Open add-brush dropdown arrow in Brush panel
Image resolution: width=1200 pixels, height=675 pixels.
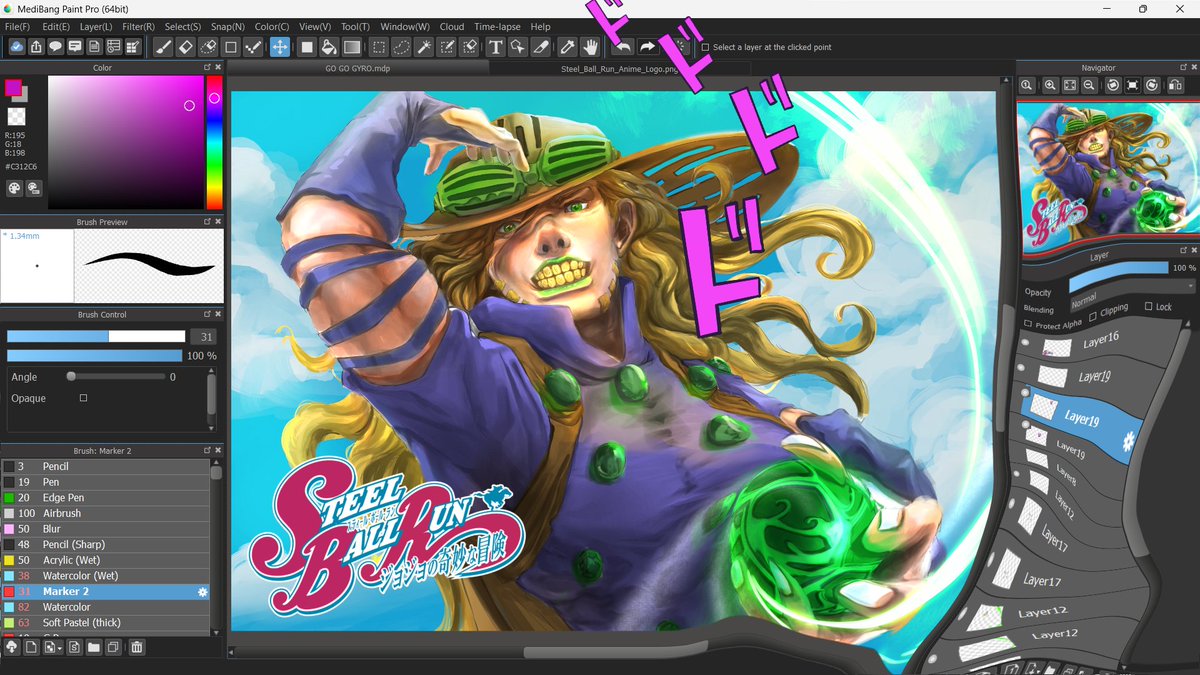61,649
